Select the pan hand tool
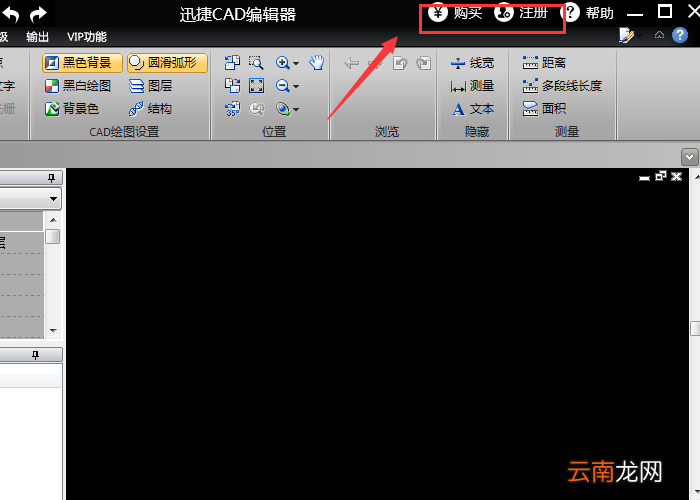Viewport: 700px width, 500px height. click(x=317, y=62)
